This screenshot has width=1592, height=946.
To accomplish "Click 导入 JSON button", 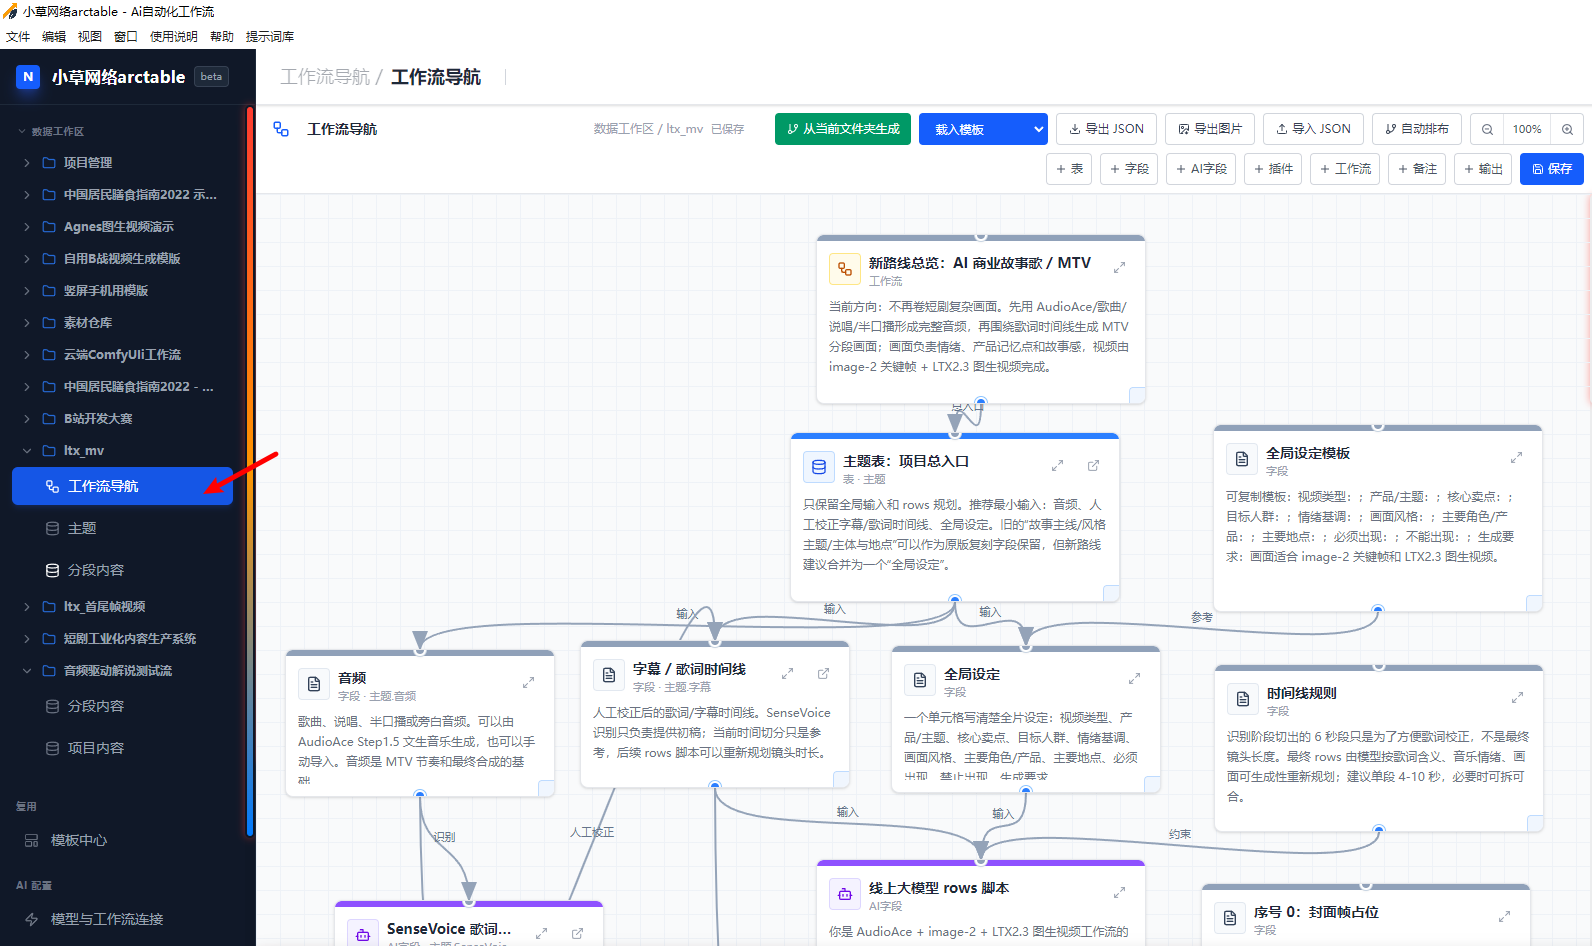I will tap(1313, 129).
